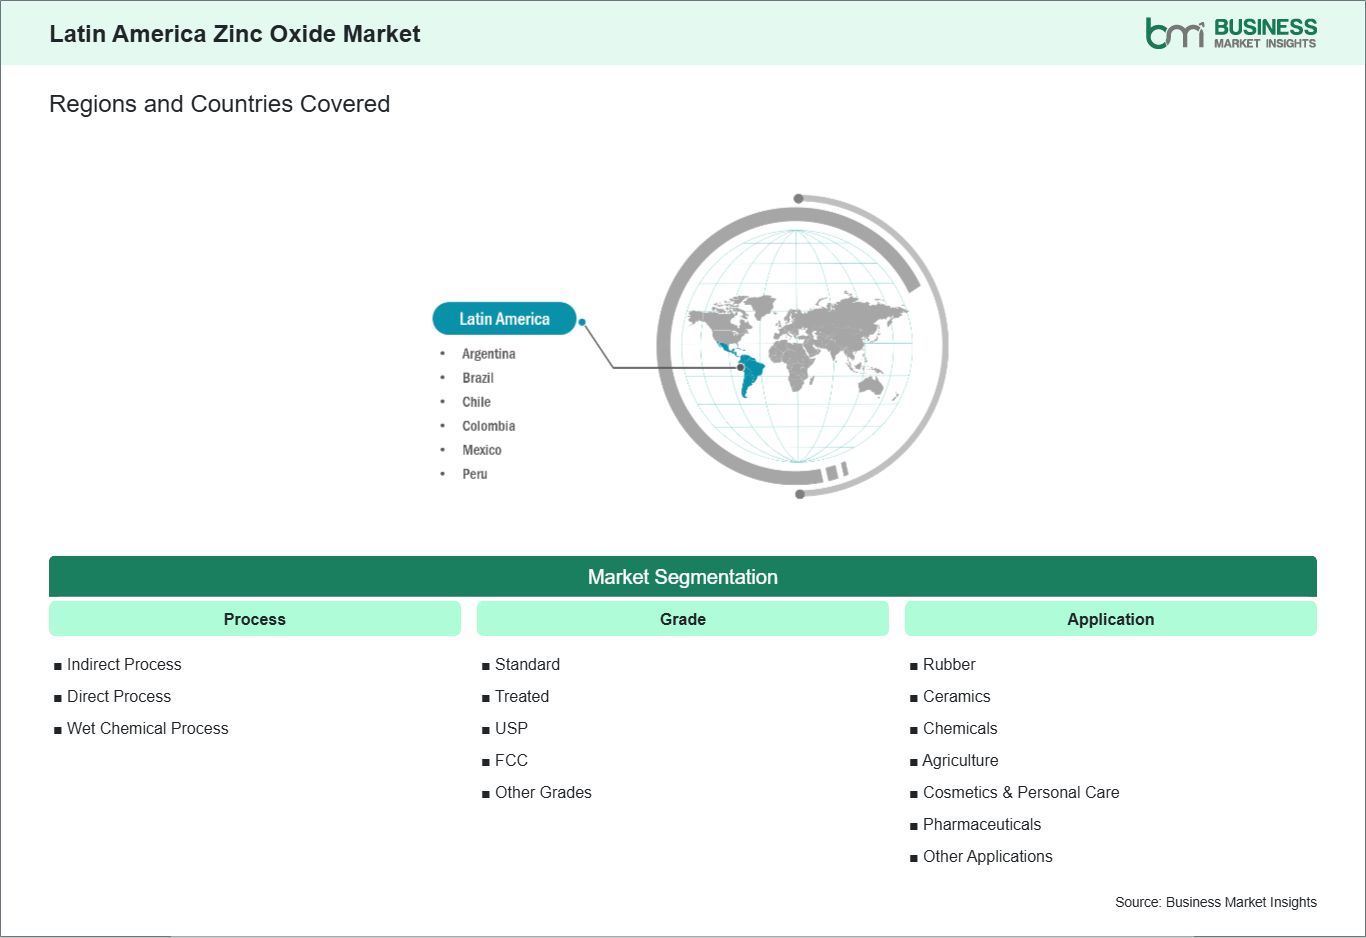This screenshot has width=1366, height=938.
Task: Click 'Colombia' in country list
Action: click(x=489, y=426)
